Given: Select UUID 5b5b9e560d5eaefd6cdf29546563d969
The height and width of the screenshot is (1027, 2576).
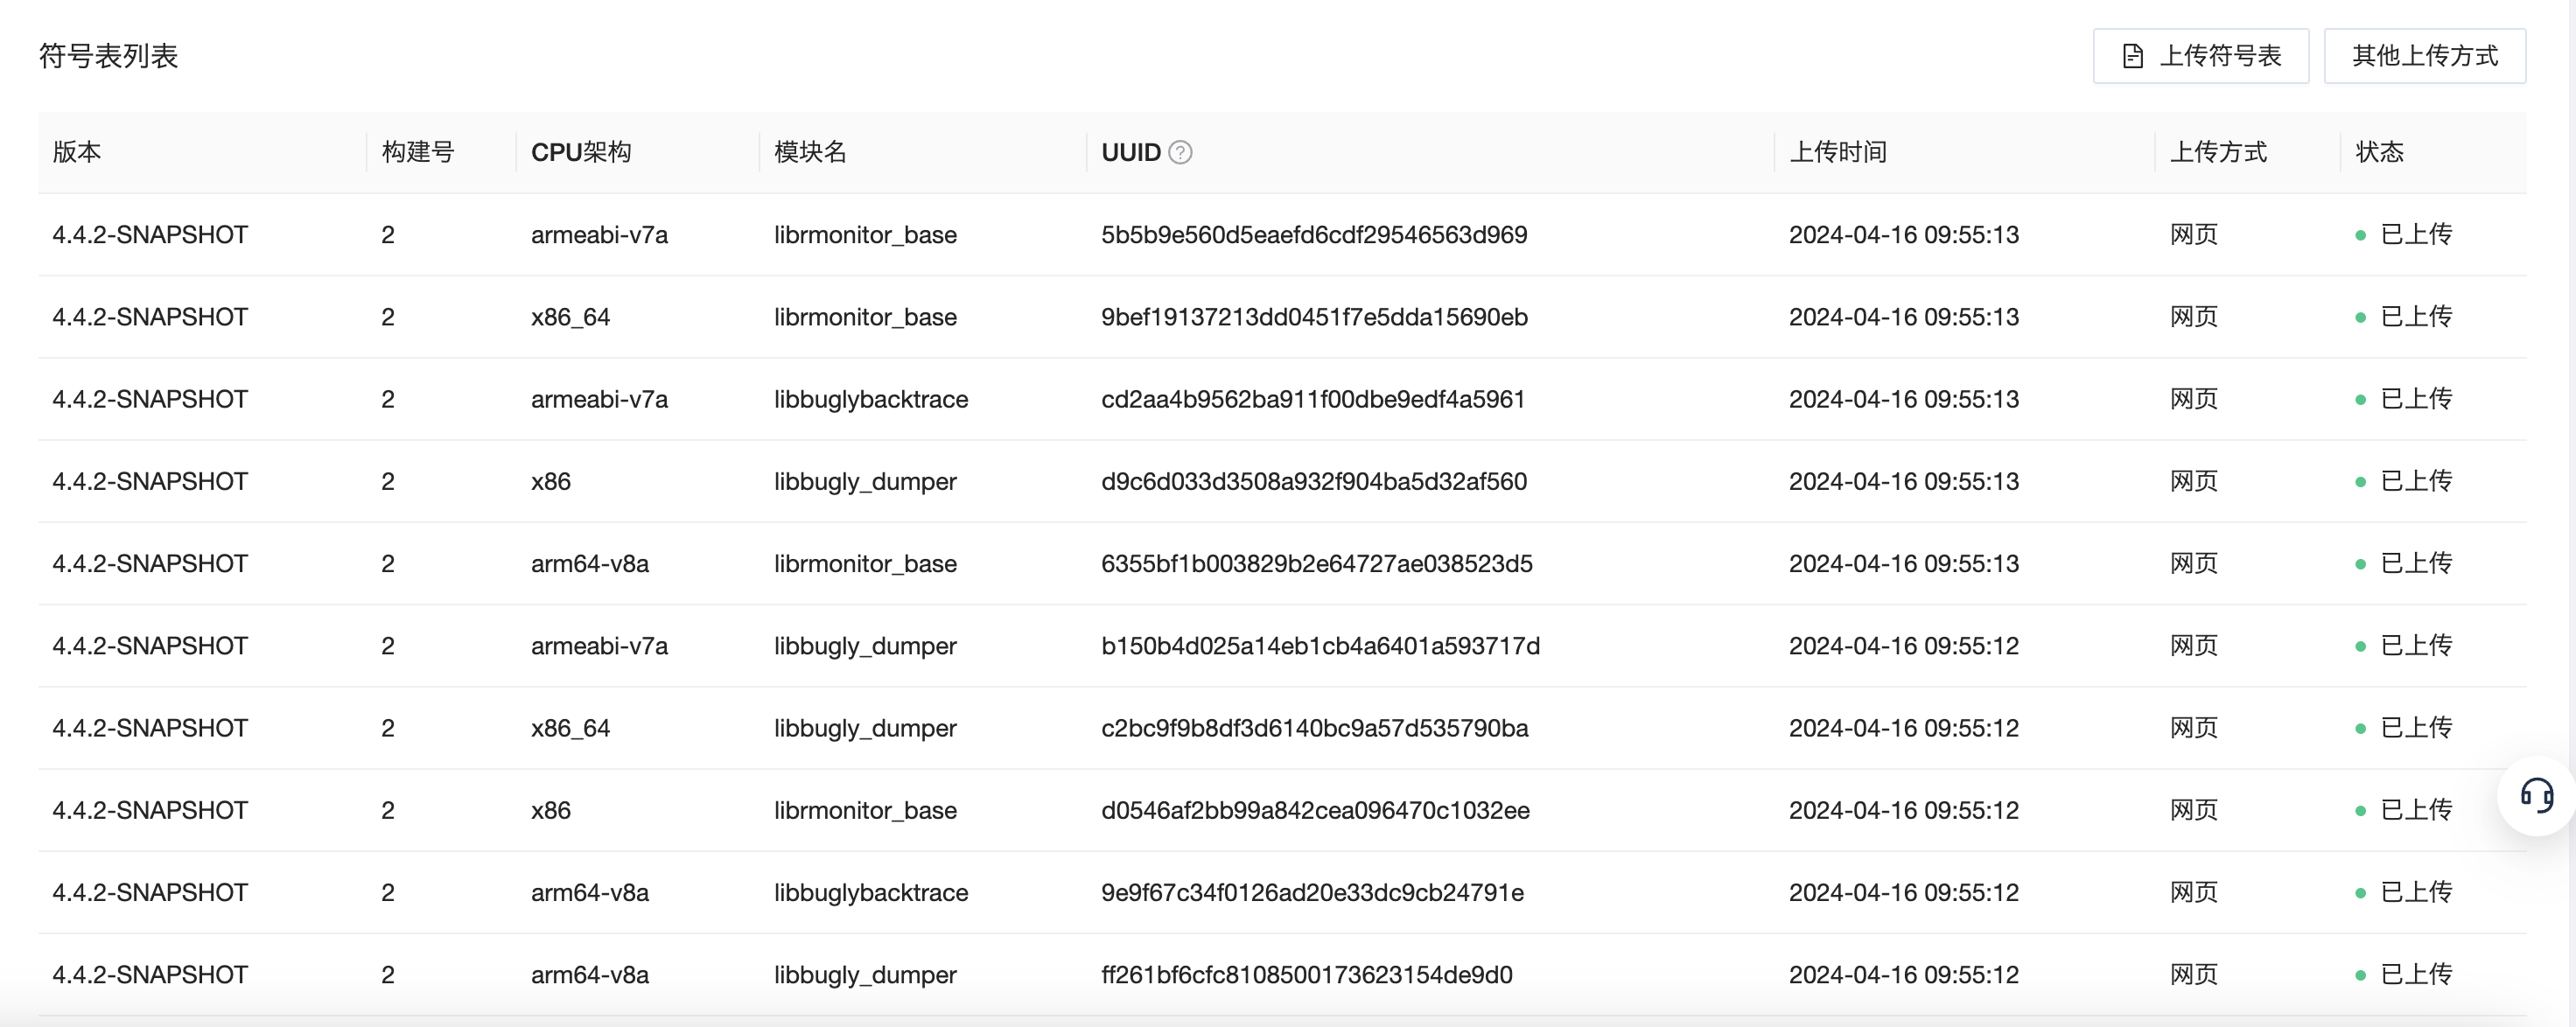Looking at the screenshot, I should (x=1314, y=235).
